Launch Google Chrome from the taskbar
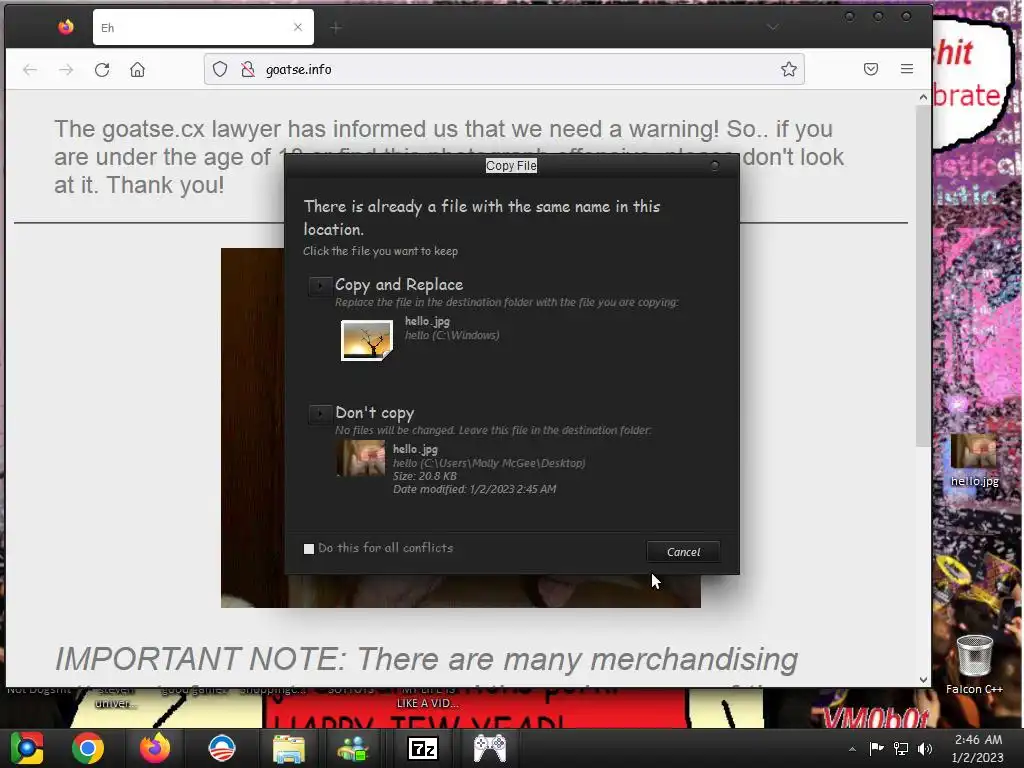Image resolution: width=1024 pixels, height=768 pixels. tap(88, 748)
